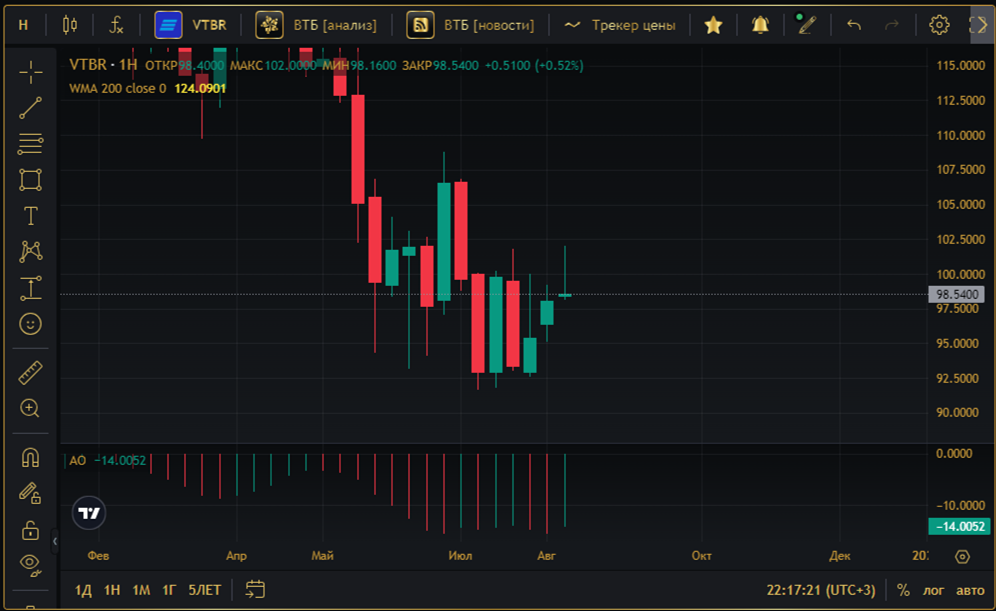Click the Май time axis label
996x611 pixels.
point(322,556)
